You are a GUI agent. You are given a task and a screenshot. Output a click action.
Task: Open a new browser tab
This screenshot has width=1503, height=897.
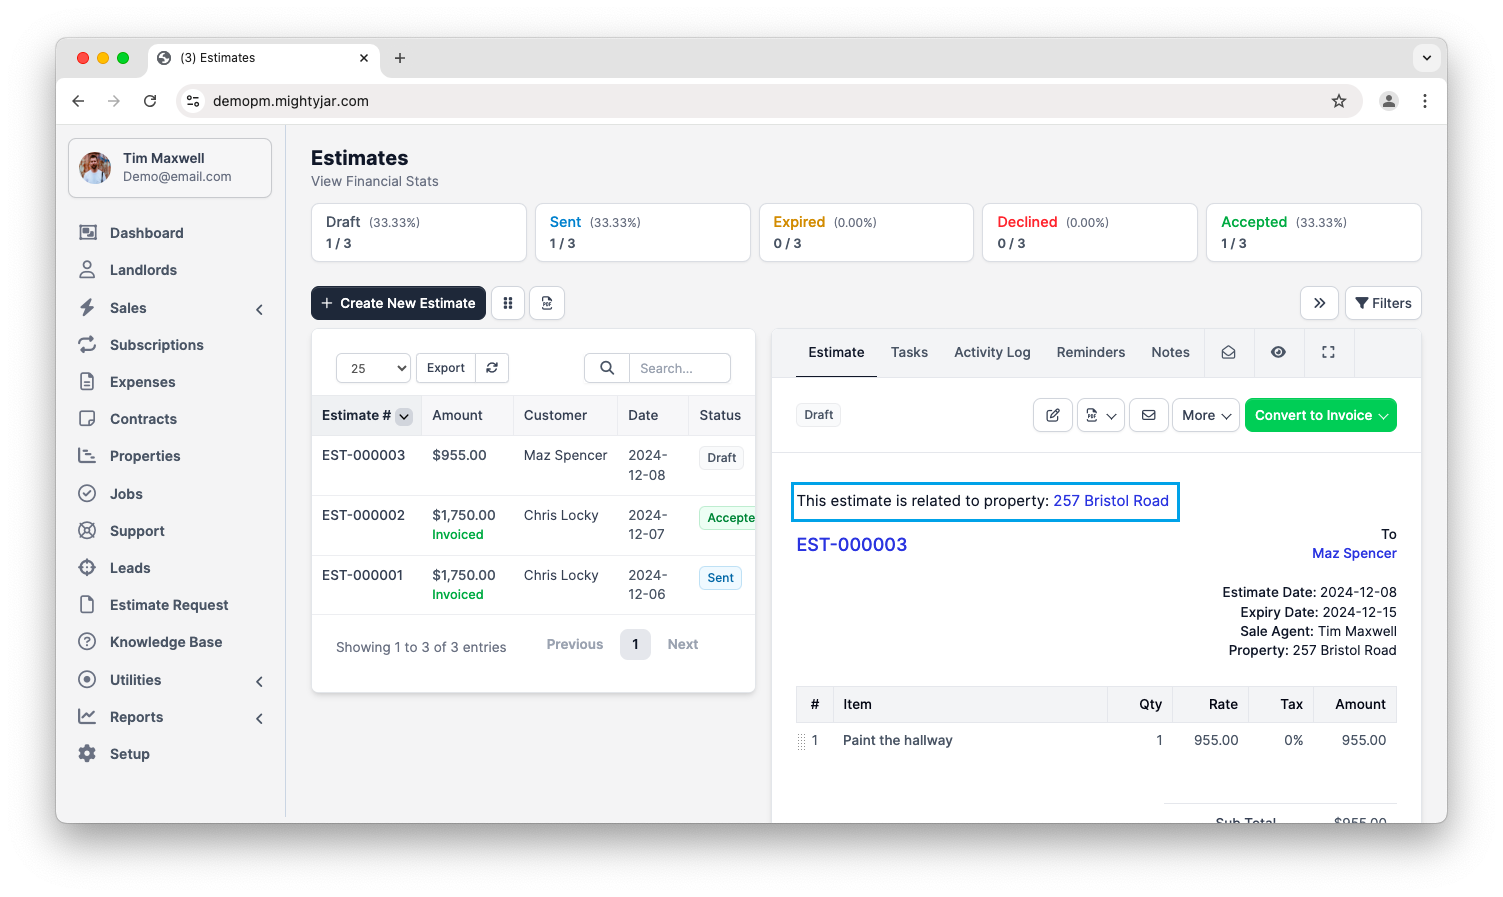[400, 58]
